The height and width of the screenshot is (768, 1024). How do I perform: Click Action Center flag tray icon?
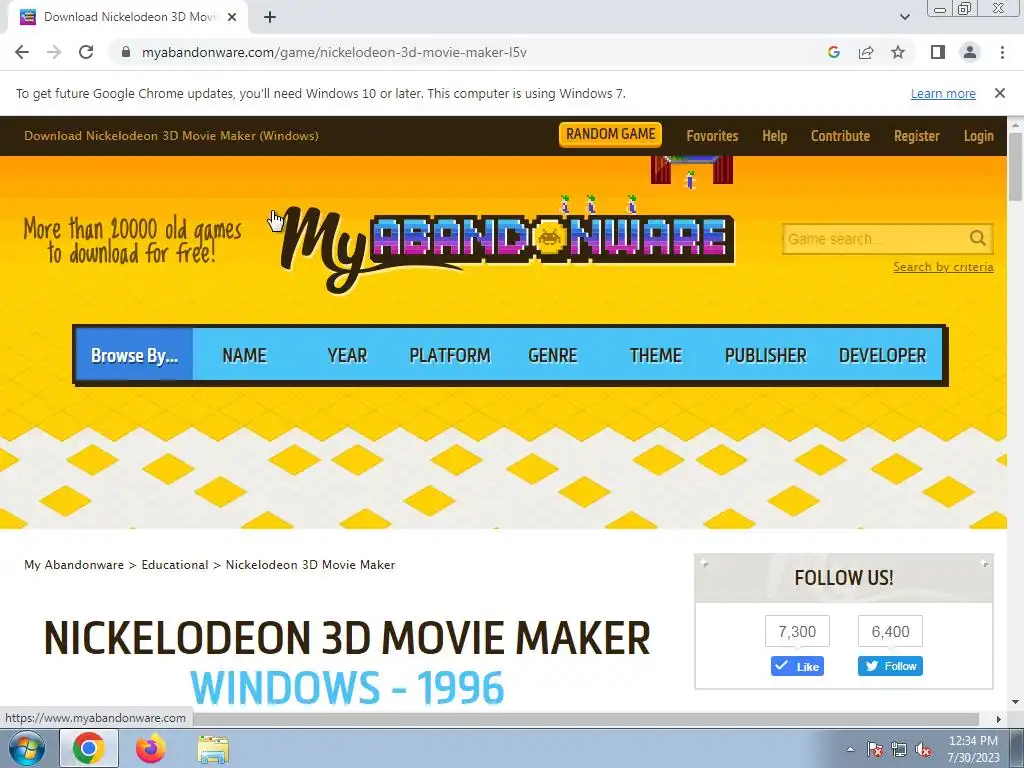pyautogui.click(x=875, y=749)
